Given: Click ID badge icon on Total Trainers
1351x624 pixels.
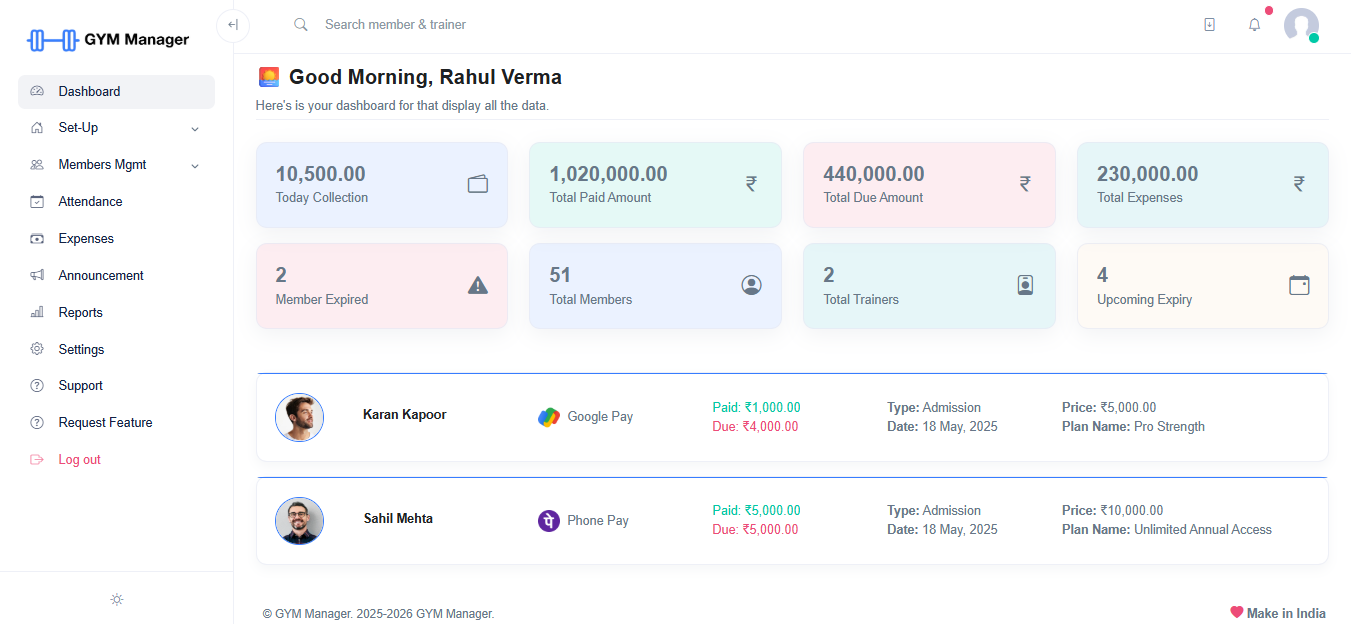Looking at the screenshot, I should tap(1025, 285).
